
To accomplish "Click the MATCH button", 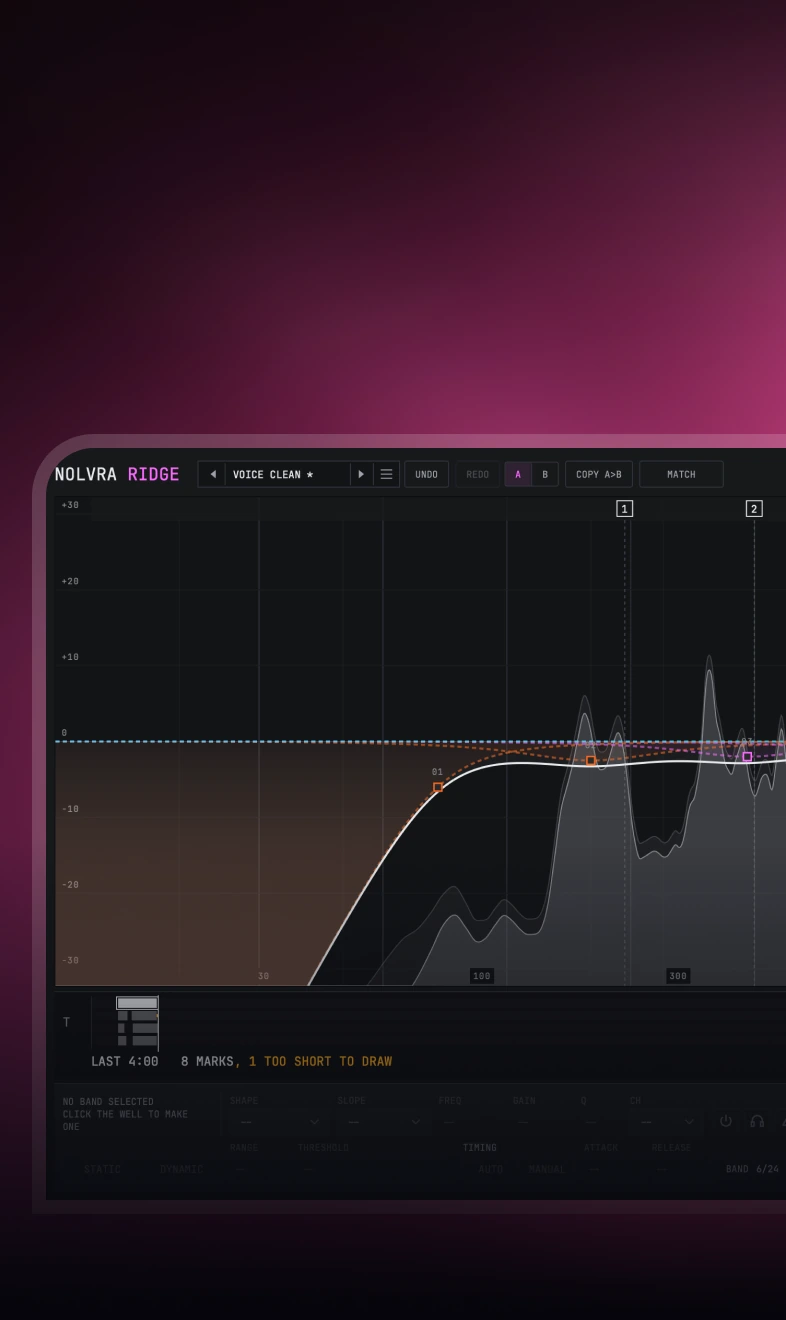I will (x=681, y=474).
